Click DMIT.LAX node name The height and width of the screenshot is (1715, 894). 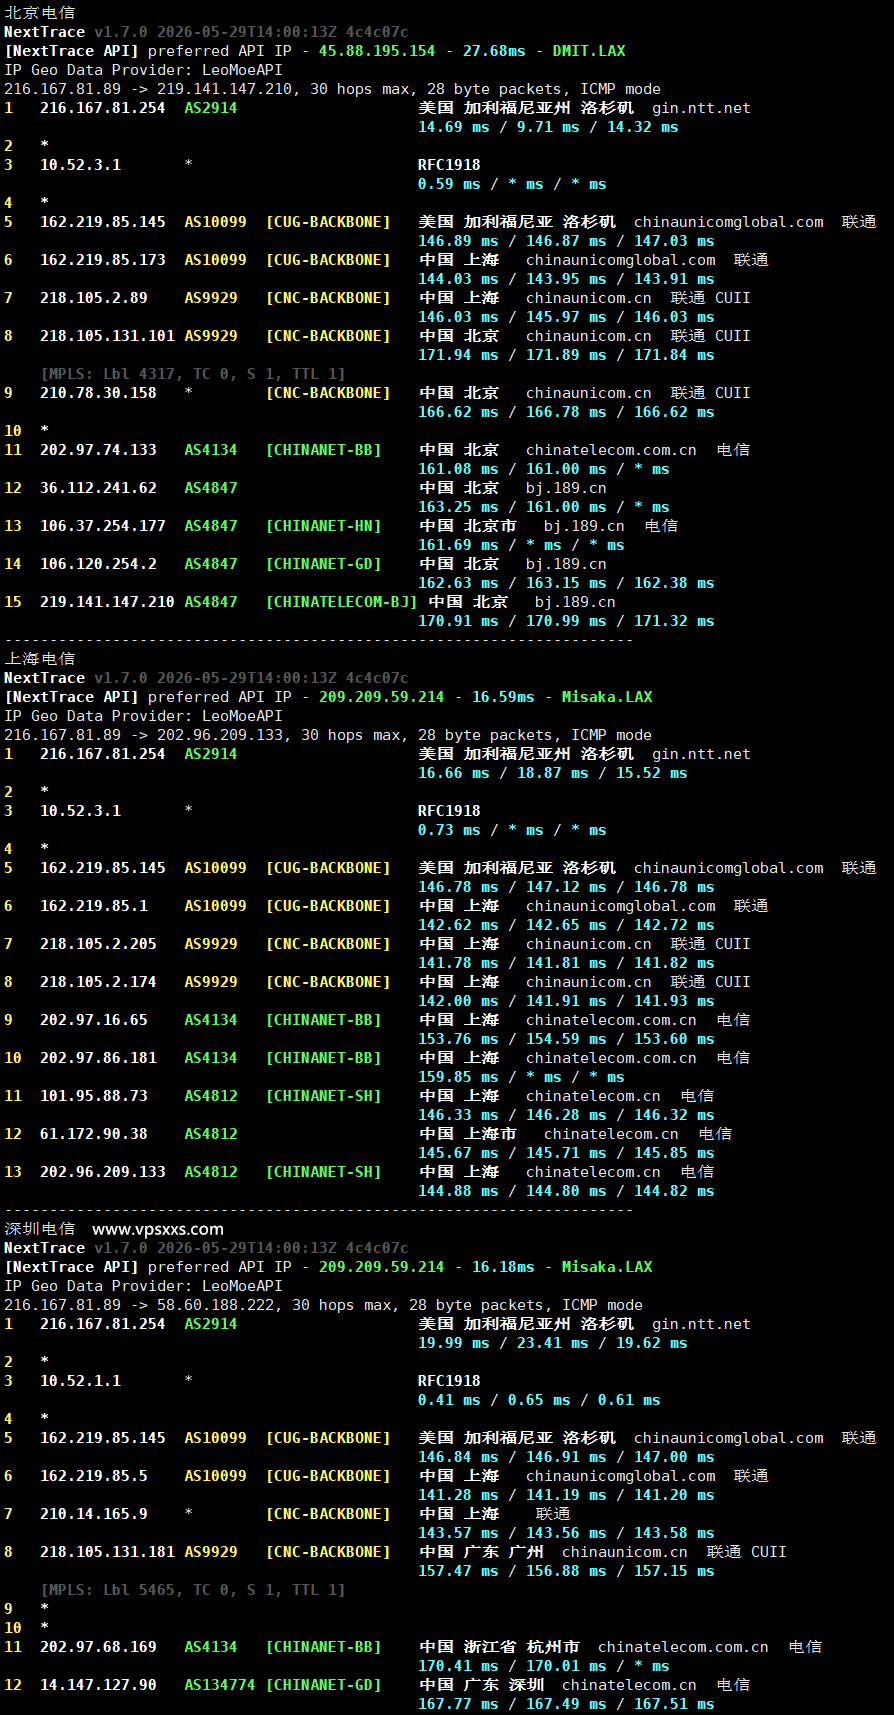(x=589, y=51)
